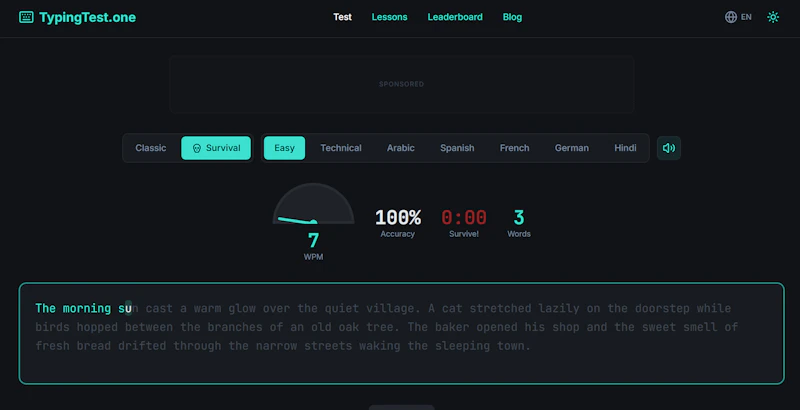Visit the Blog page

pyautogui.click(x=512, y=17)
